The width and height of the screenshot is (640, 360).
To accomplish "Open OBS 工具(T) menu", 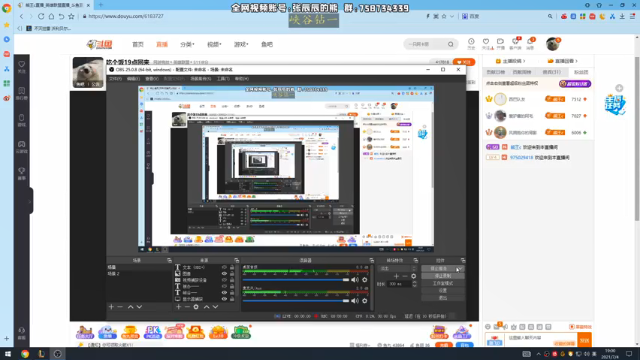I will click(223, 79).
